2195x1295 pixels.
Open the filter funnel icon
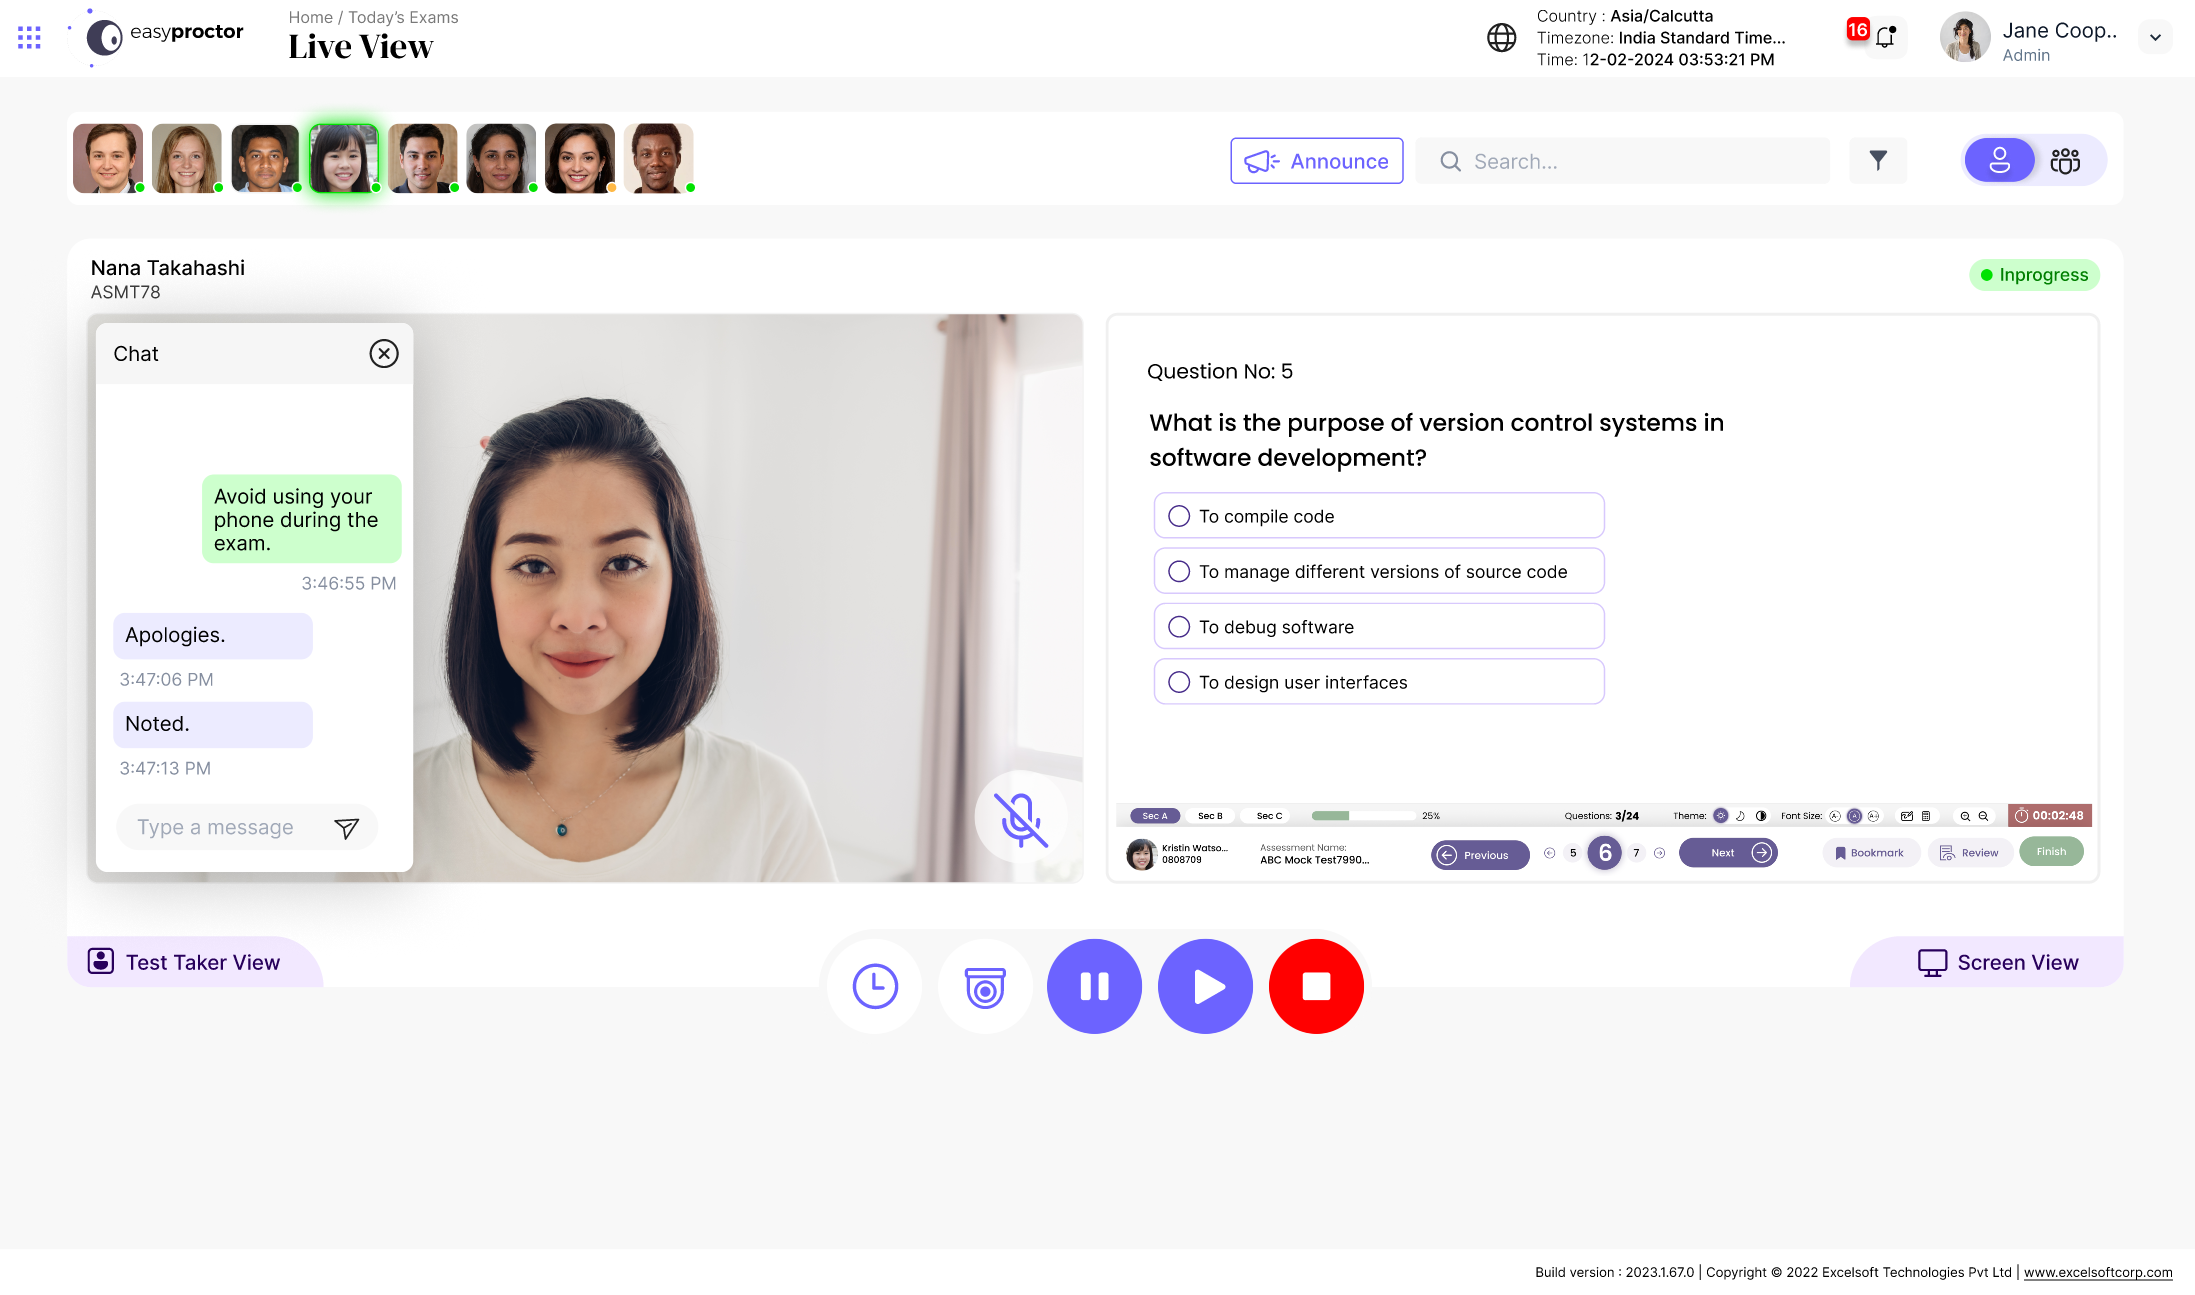point(1878,161)
